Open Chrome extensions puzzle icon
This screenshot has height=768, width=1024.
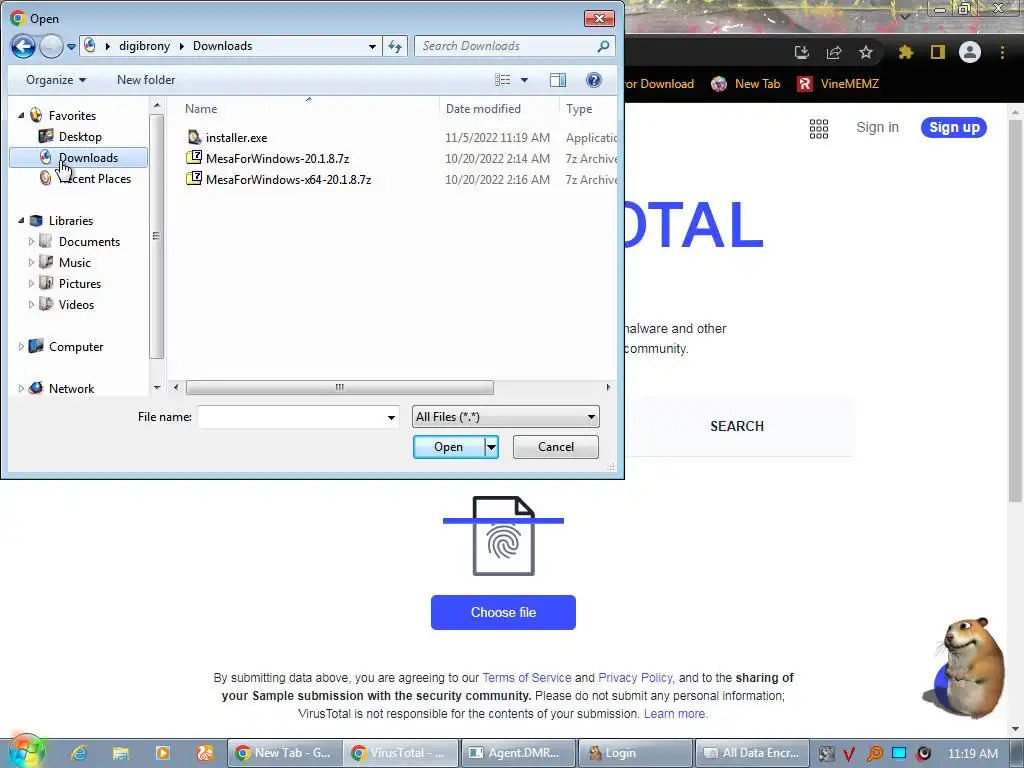coord(905,52)
